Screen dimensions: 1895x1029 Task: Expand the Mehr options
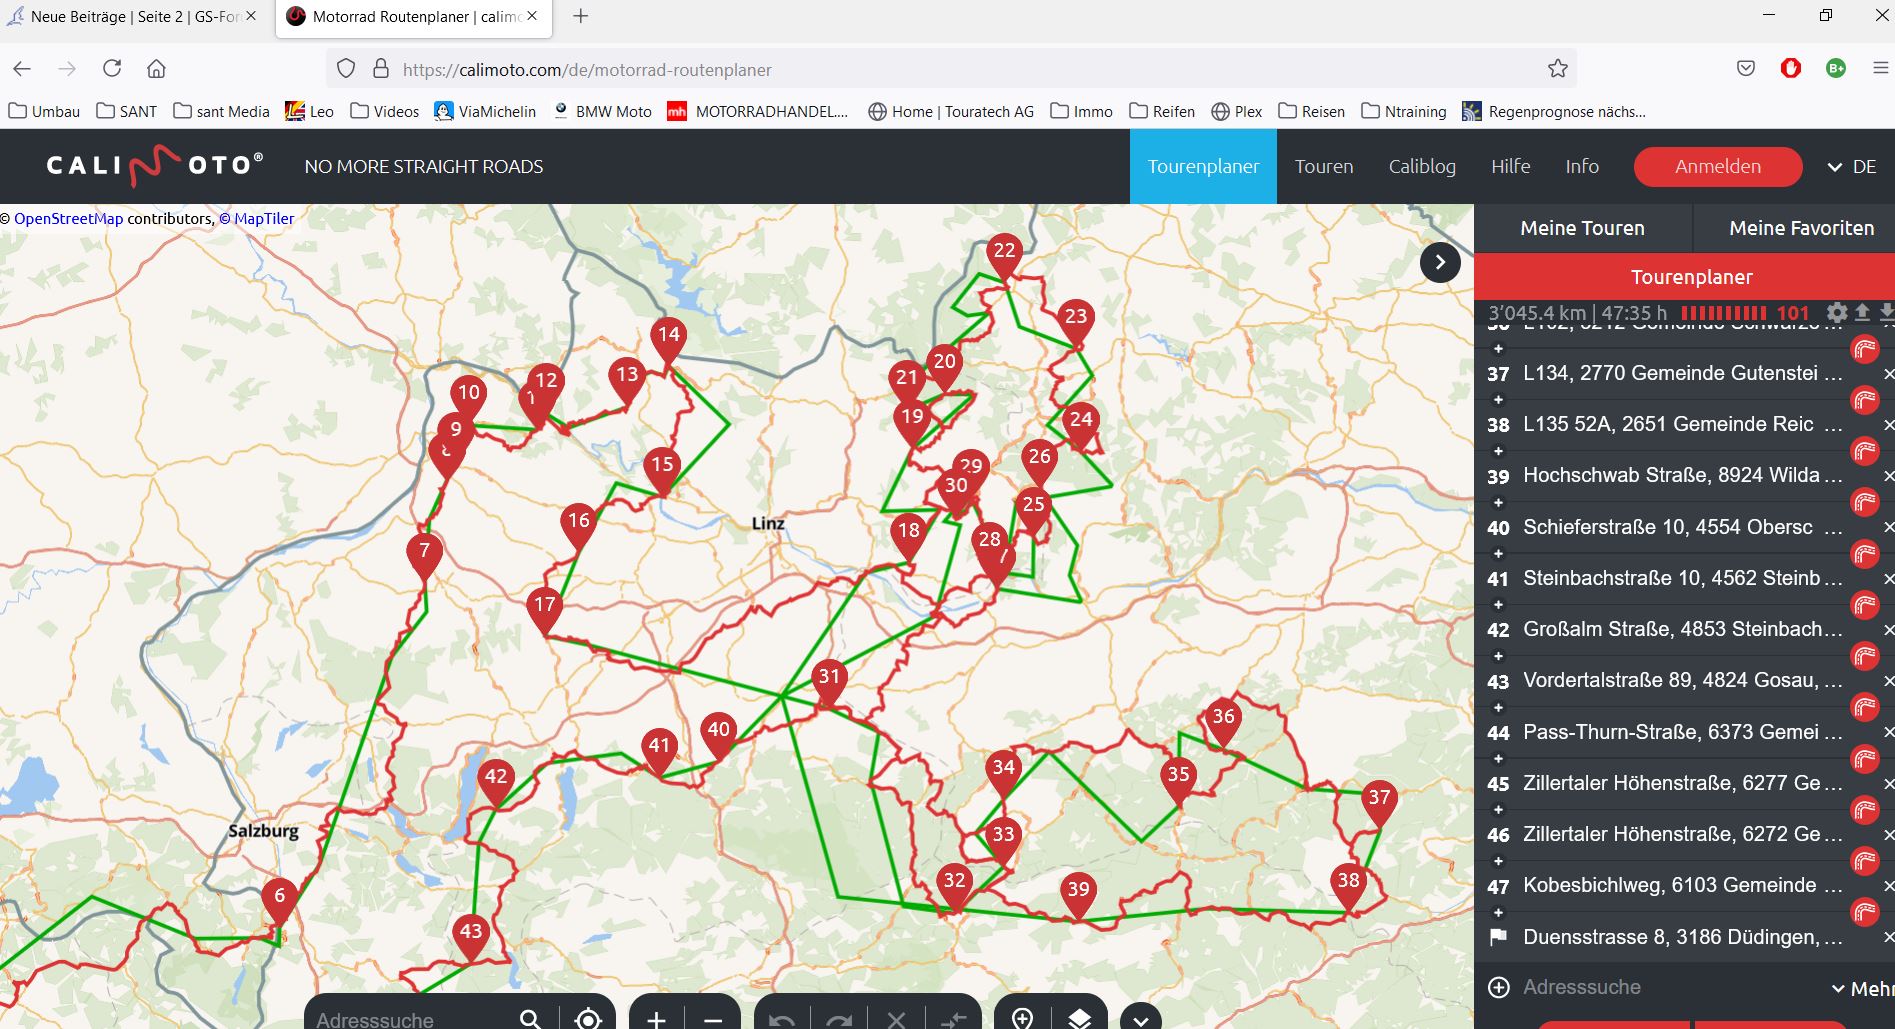point(1862,989)
